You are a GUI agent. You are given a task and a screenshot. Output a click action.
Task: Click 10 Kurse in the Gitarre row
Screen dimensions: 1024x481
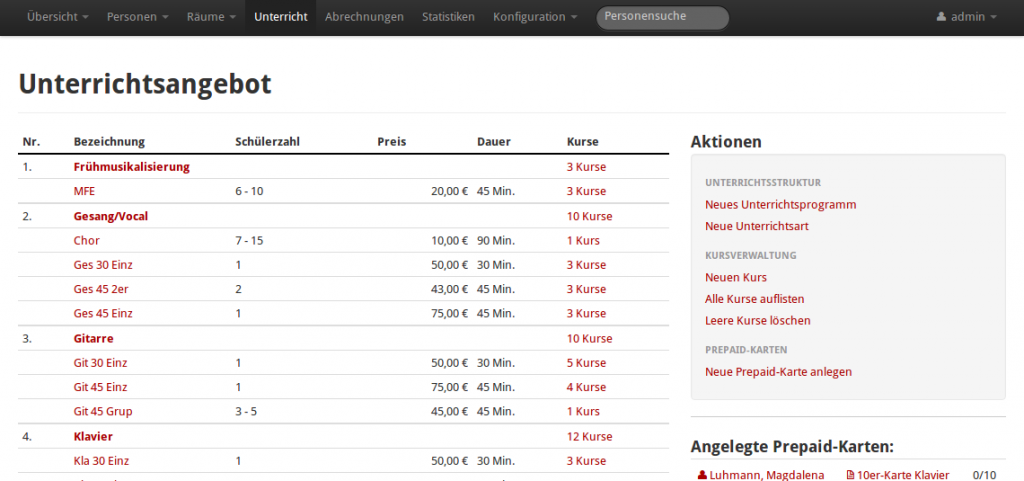589,339
